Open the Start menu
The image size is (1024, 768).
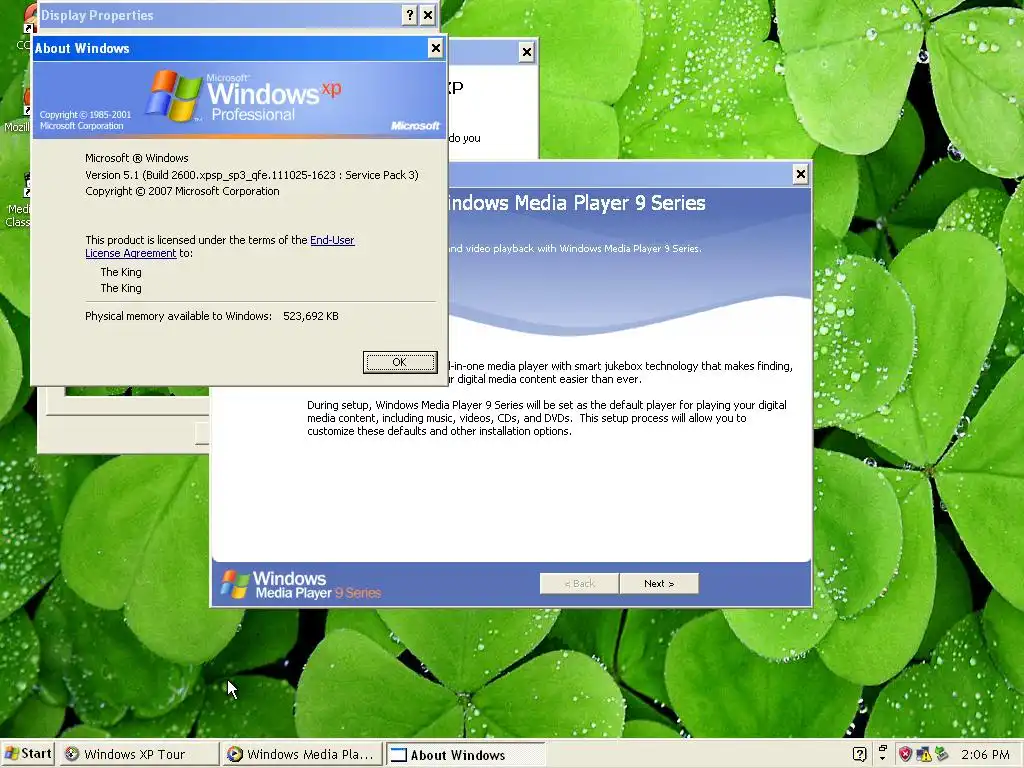coord(28,754)
